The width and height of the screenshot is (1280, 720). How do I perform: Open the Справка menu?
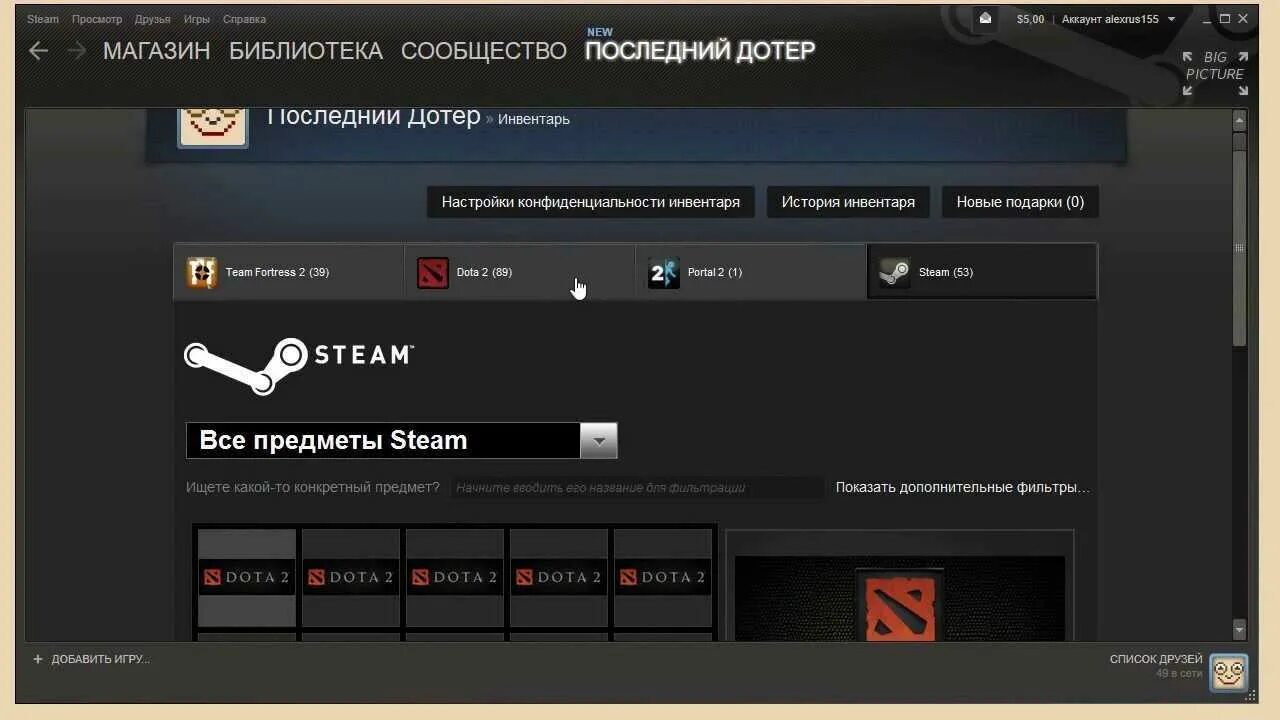[x=244, y=19]
